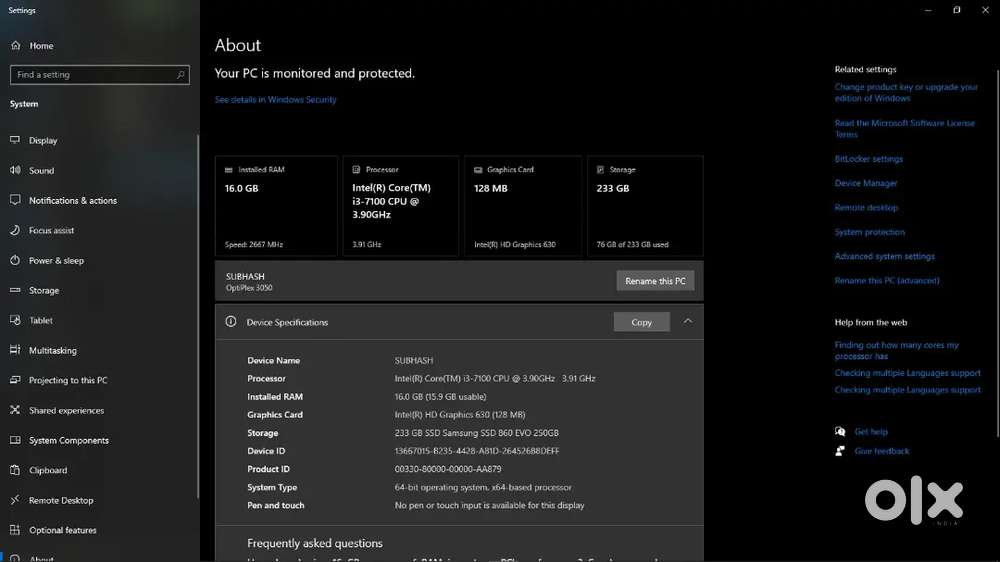Open the Display settings icon
The height and width of the screenshot is (562, 1000).
(15, 140)
